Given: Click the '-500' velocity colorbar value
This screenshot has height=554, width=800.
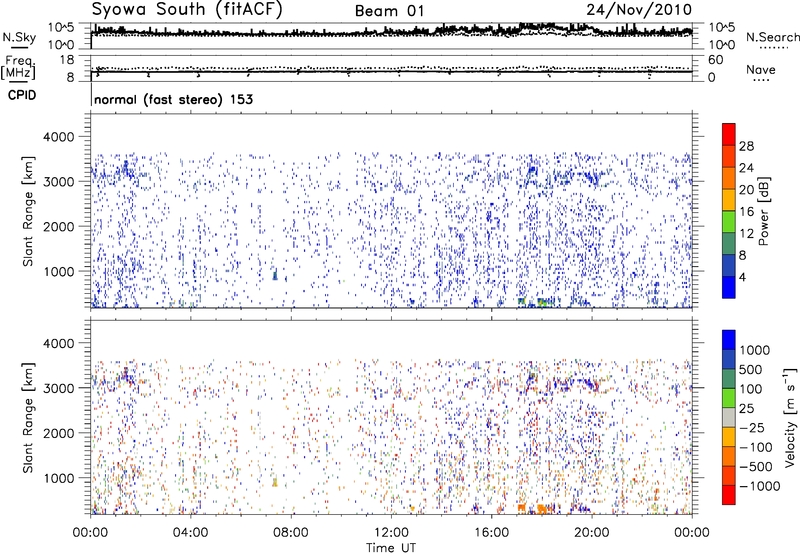Looking at the screenshot, I should pyautogui.click(x=755, y=466).
